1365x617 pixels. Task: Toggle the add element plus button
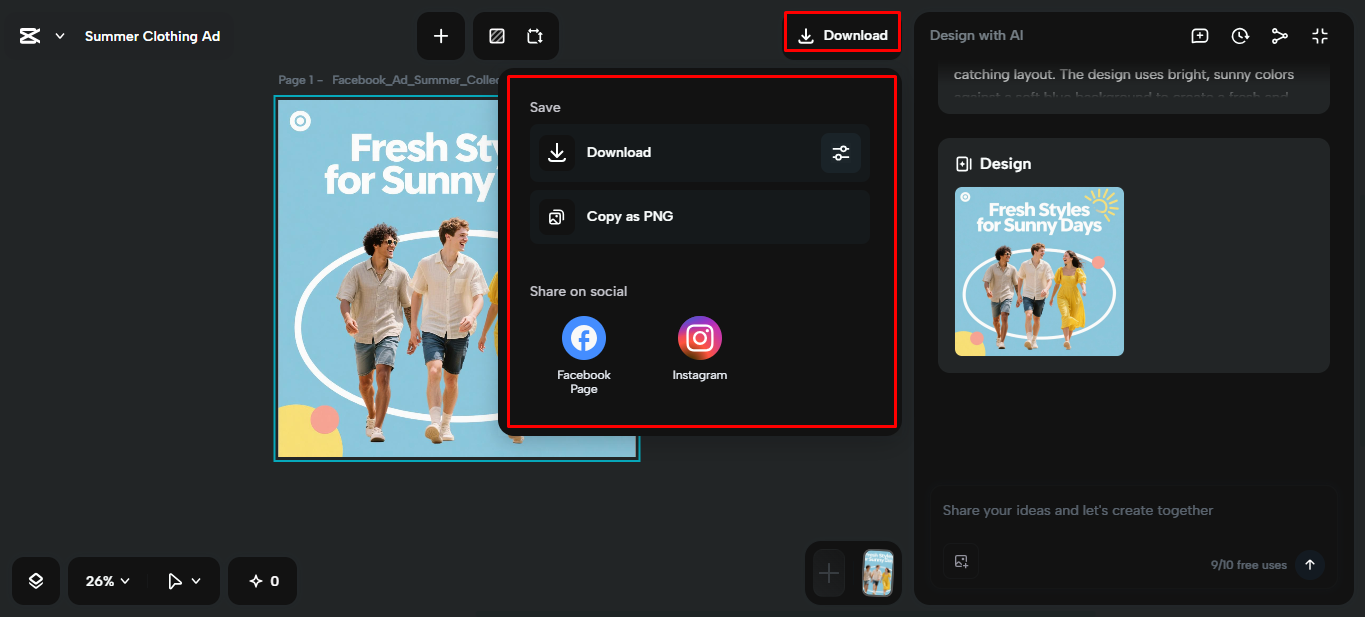pyautogui.click(x=441, y=36)
